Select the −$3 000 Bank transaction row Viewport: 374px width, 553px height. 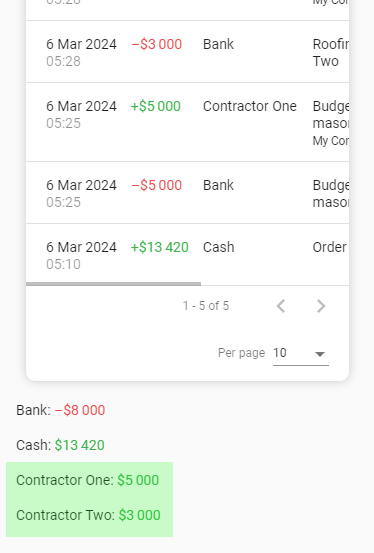coord(187,52)
